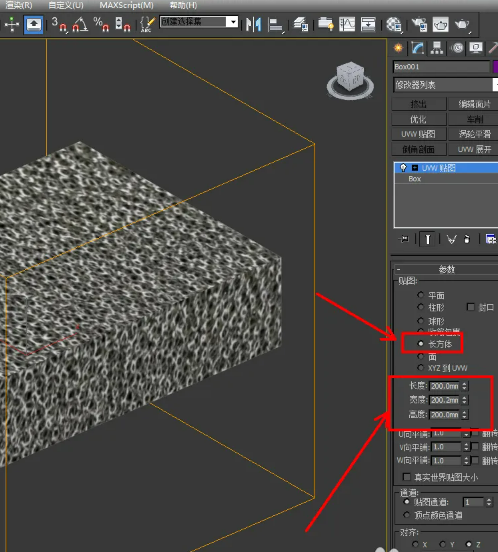This screenshot has height=552, width=498.
Task: Switch to the Motion panel tab
Action: coord(457,48)
